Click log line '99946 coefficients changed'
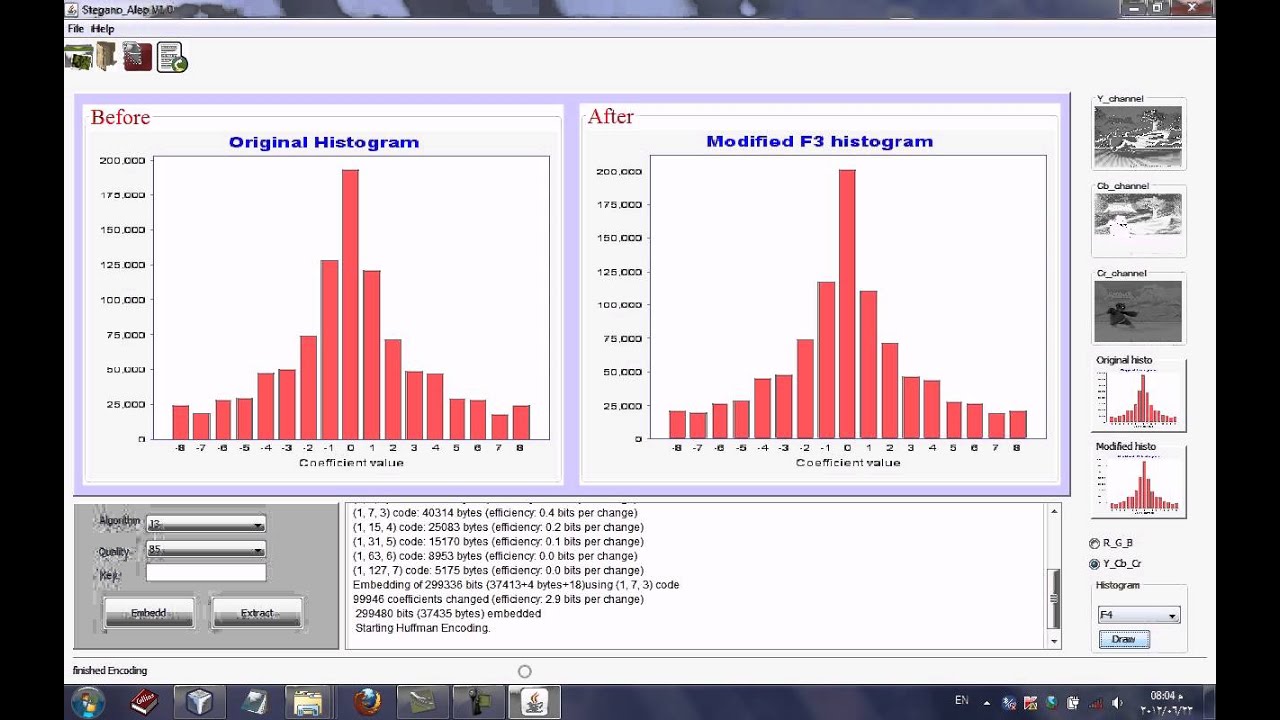 coord(498,599)
